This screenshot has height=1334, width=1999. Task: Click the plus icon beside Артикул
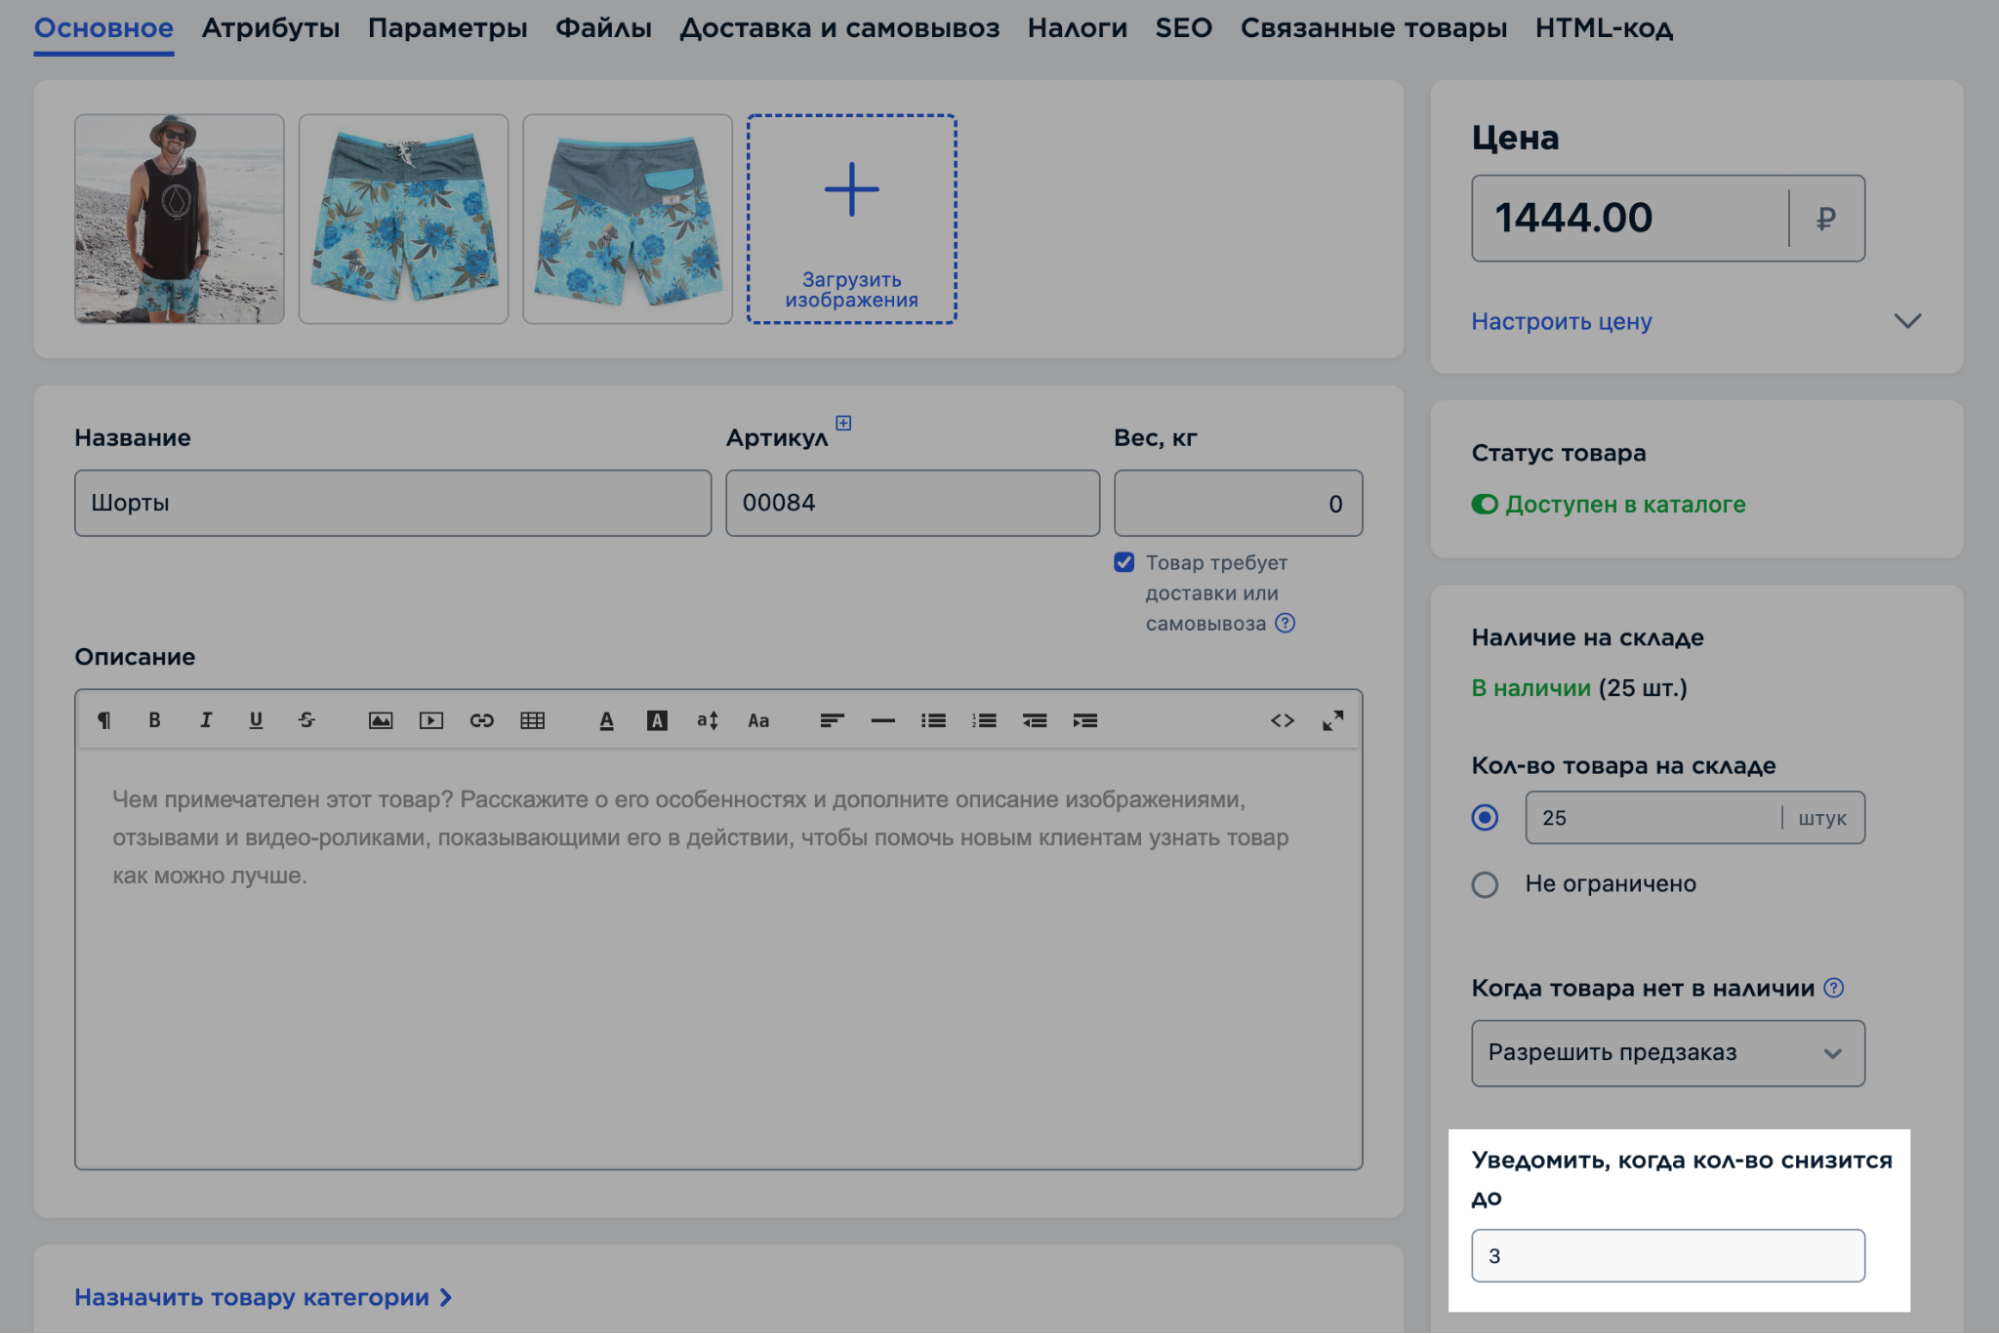pos(844,423)
